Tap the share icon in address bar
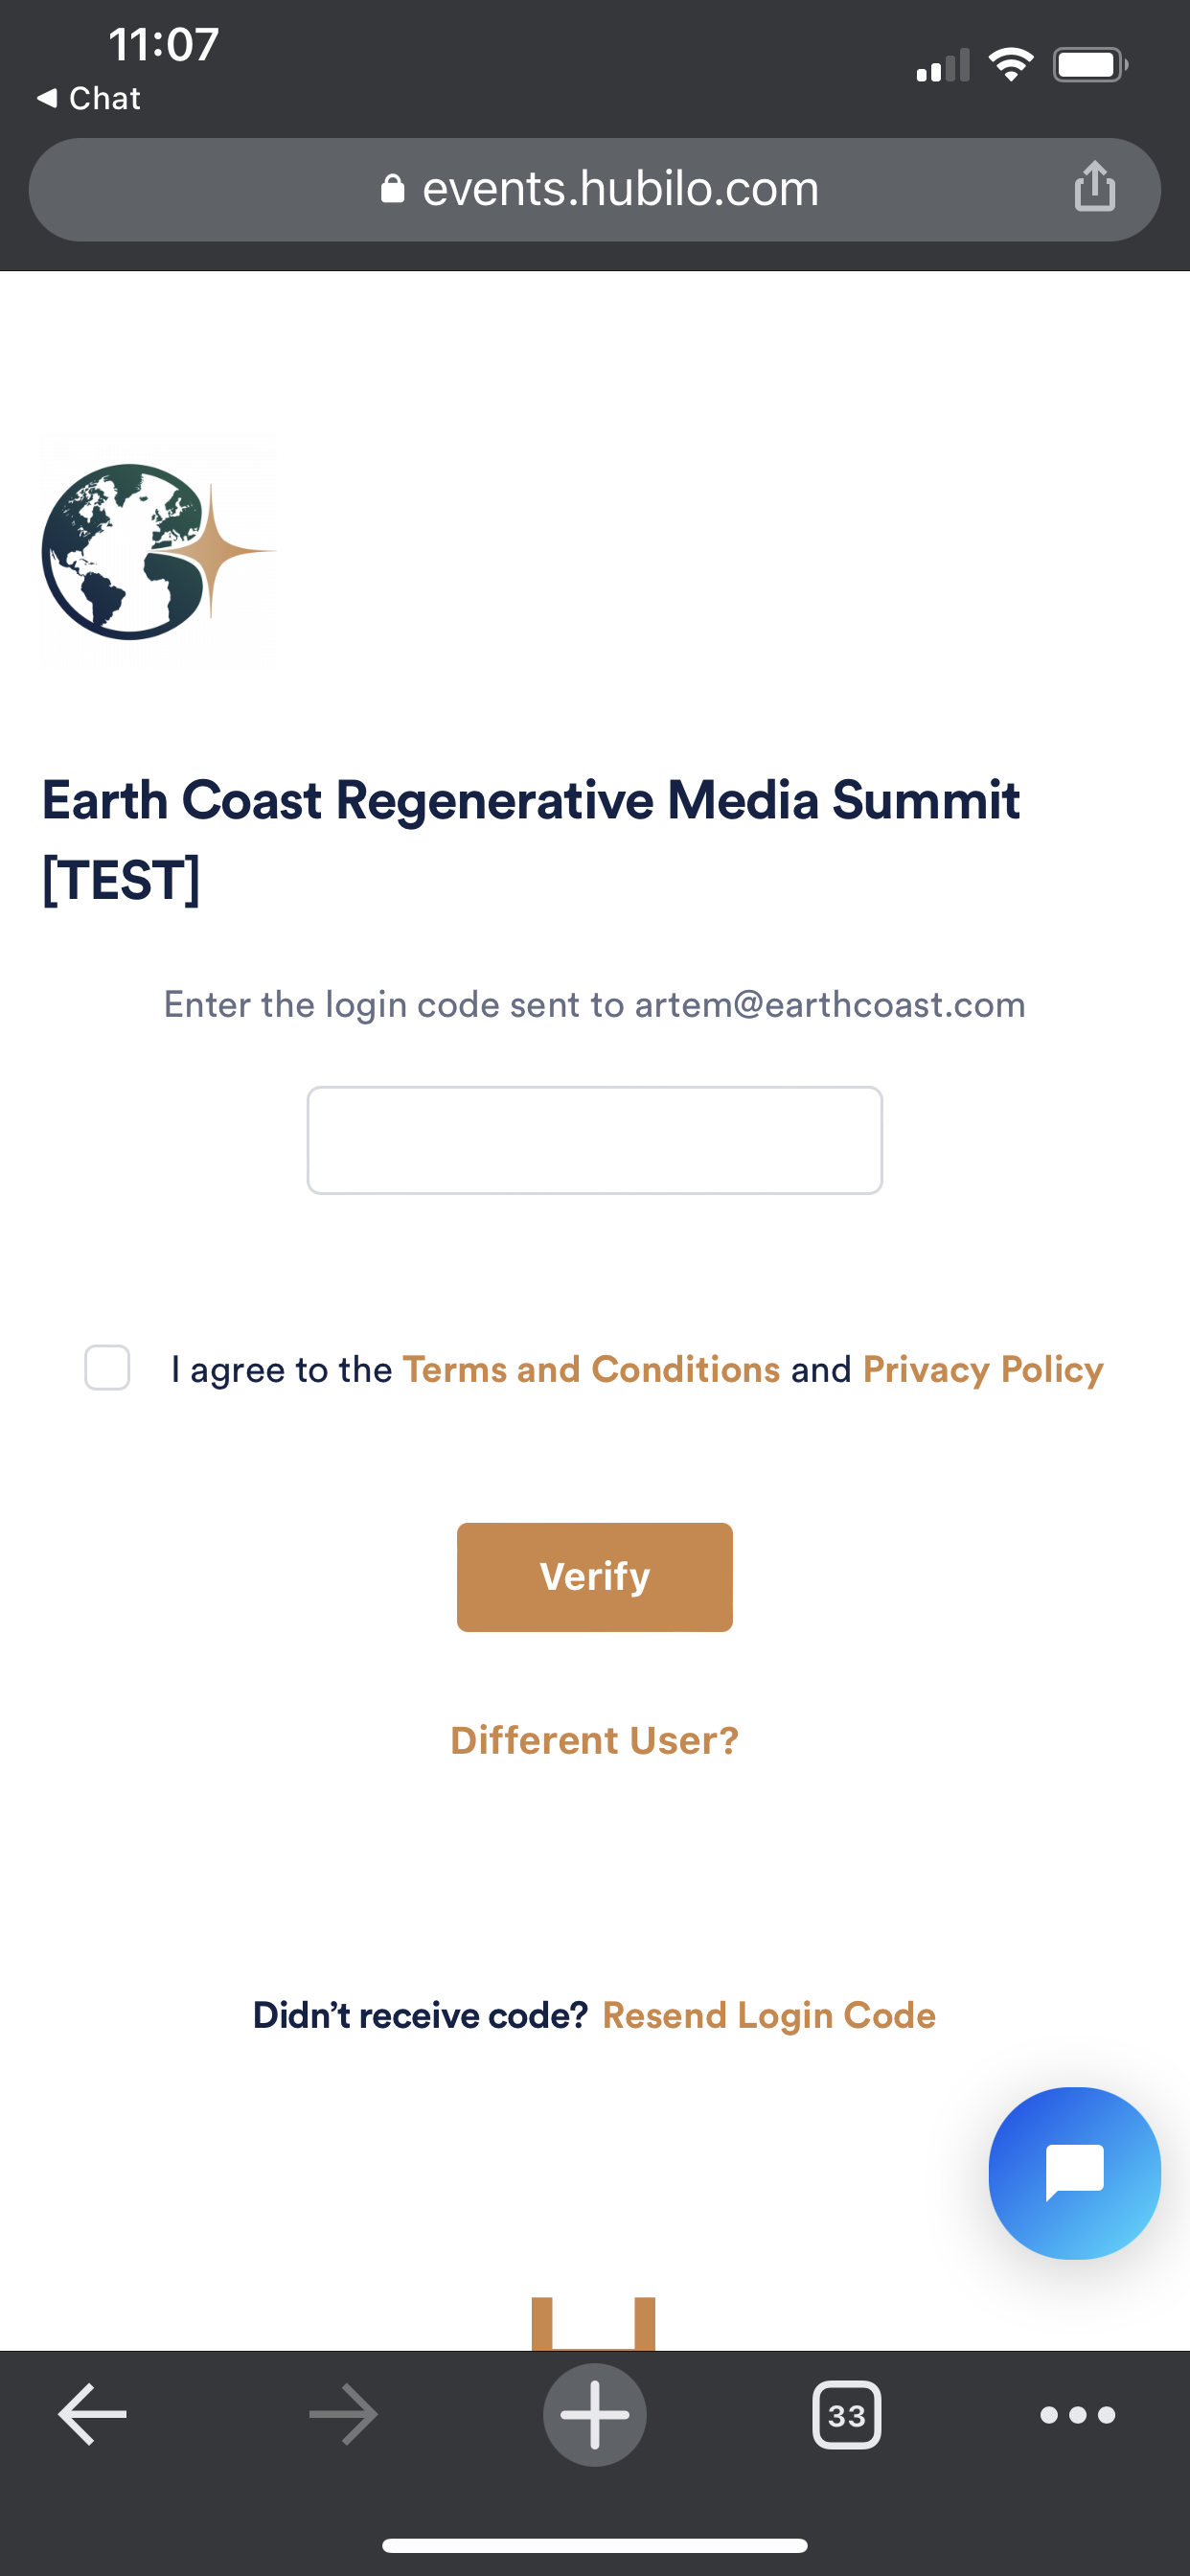This screenshot has width=1190, height=2576. pos(1094,187)
